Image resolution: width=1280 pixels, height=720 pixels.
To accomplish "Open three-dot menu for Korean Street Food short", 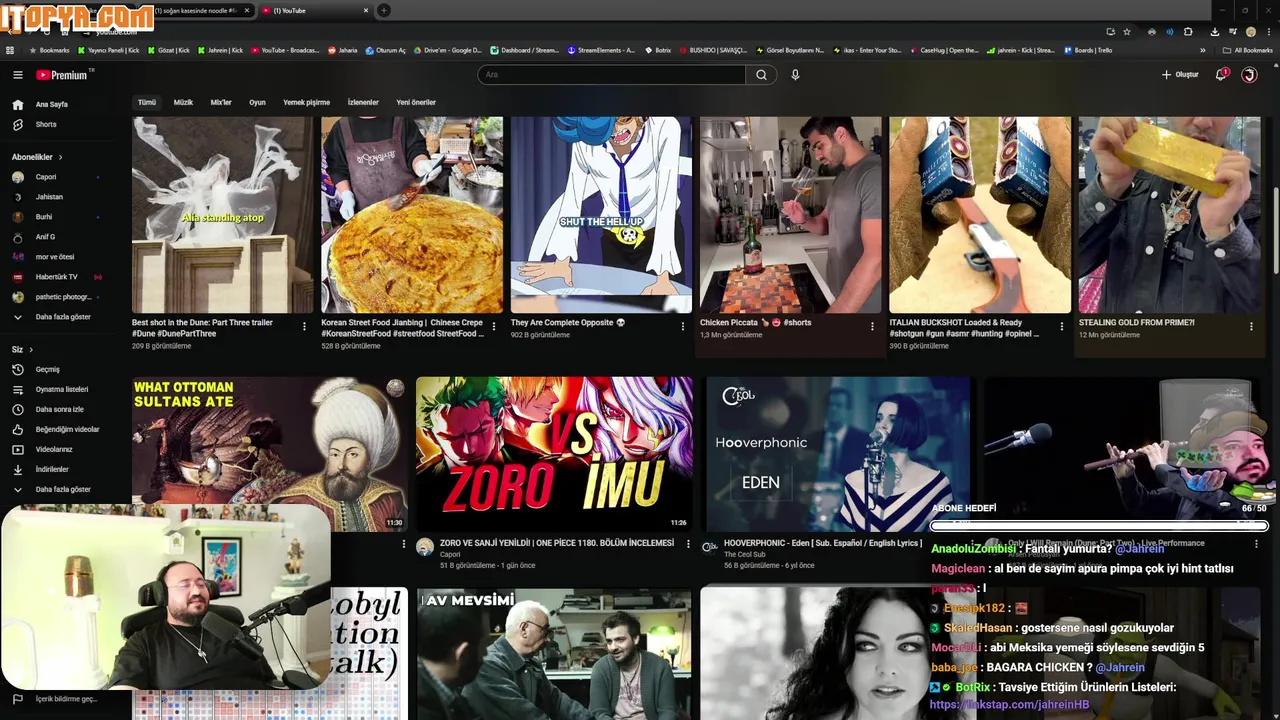I will (494, 326).
